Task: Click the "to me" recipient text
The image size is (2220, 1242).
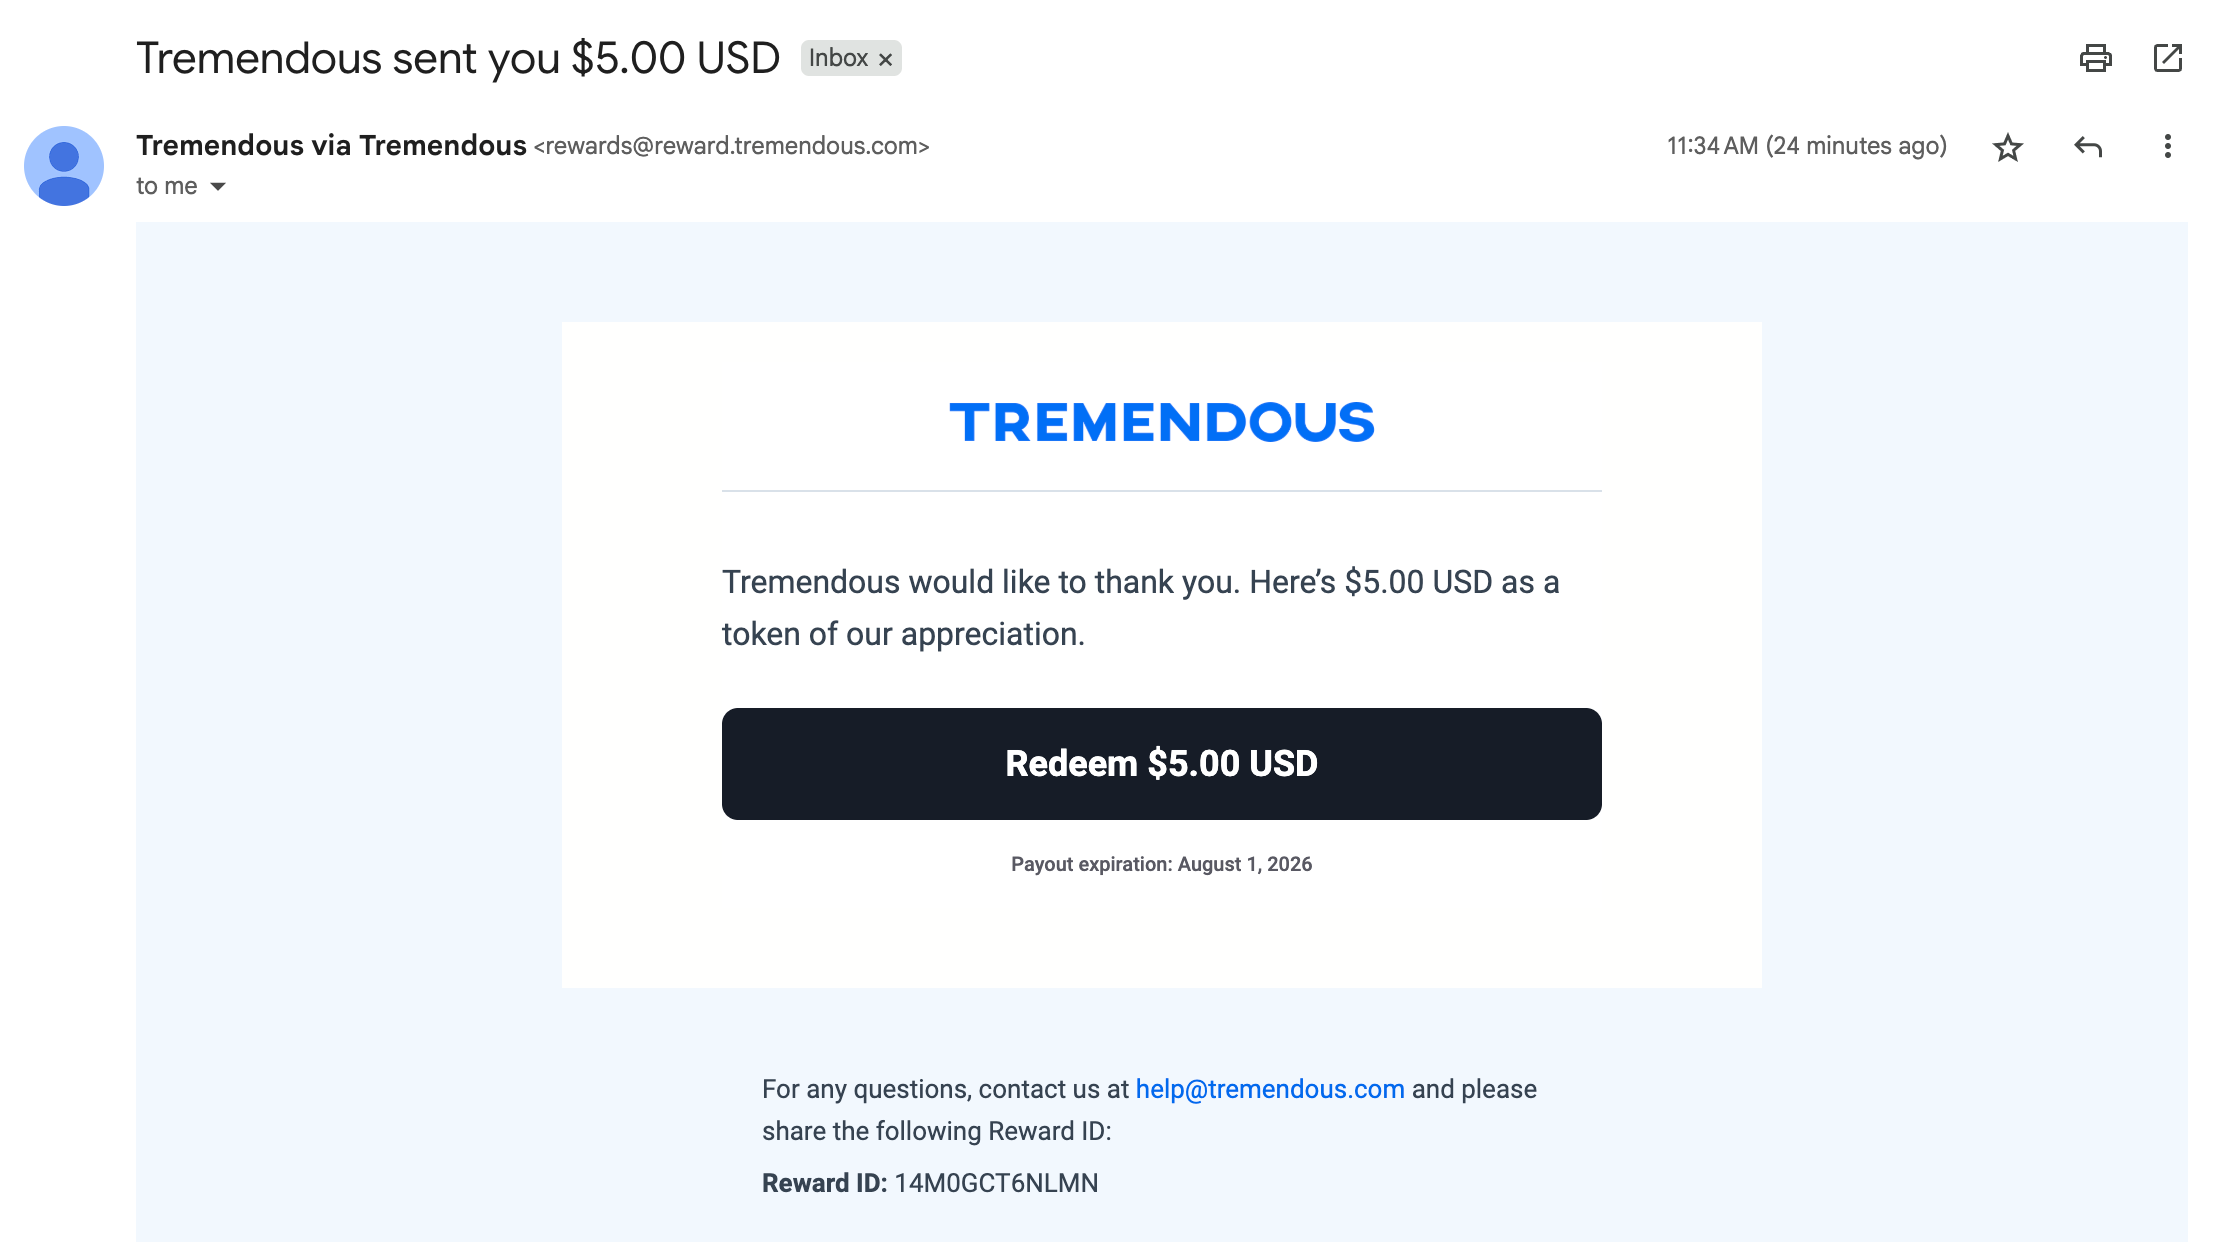Action: pyautogui.click(x=167, y=186)
